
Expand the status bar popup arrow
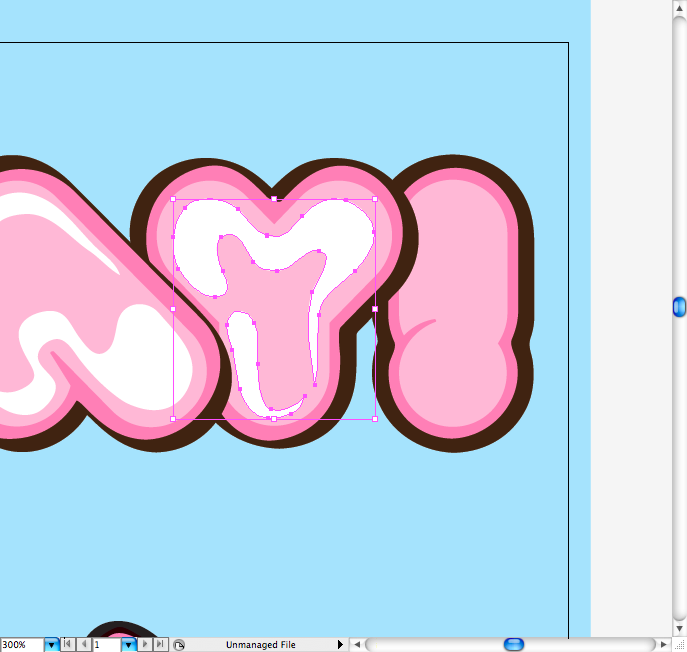point(340,645)
